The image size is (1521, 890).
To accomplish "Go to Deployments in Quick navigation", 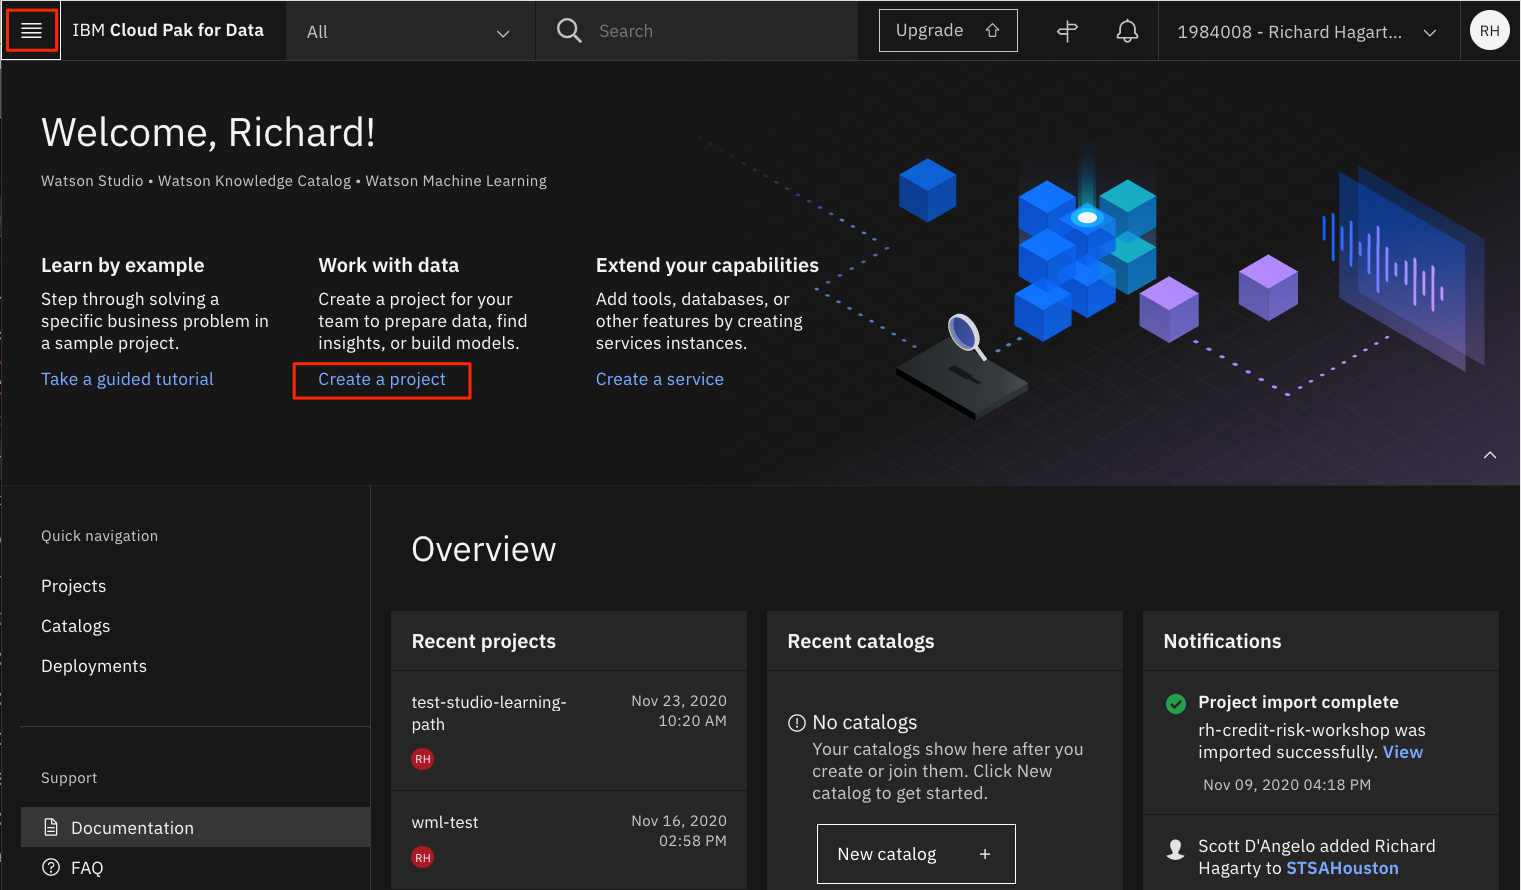I will [x=94, y=666].
